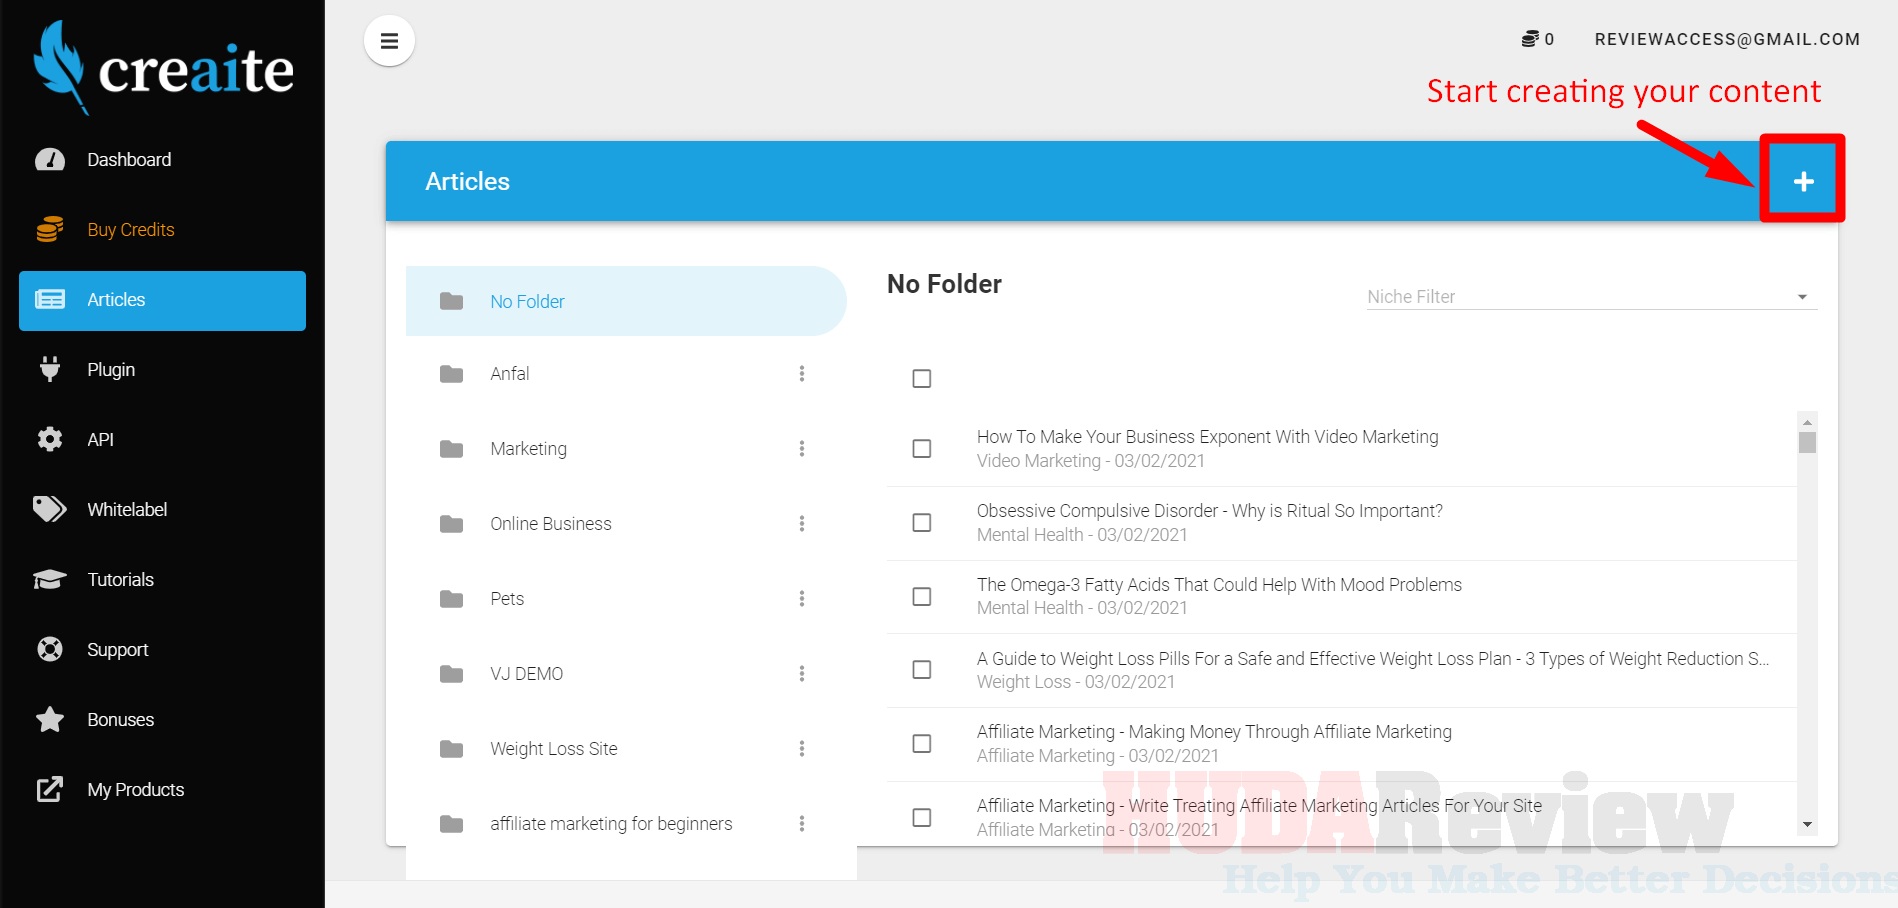This screenshot has height=908, width=1898.
Task: Open A Guide to Weight Loss Pills article
Action: (1372, 659)
